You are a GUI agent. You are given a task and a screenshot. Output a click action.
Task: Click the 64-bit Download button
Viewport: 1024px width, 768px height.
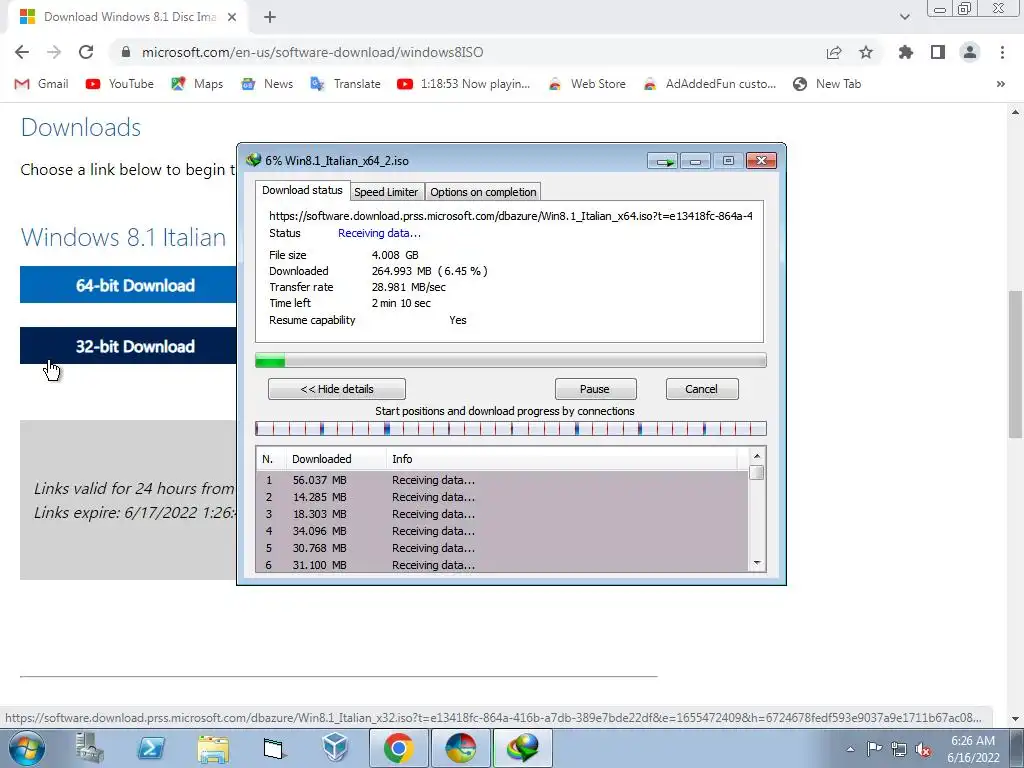pos(129,285)
